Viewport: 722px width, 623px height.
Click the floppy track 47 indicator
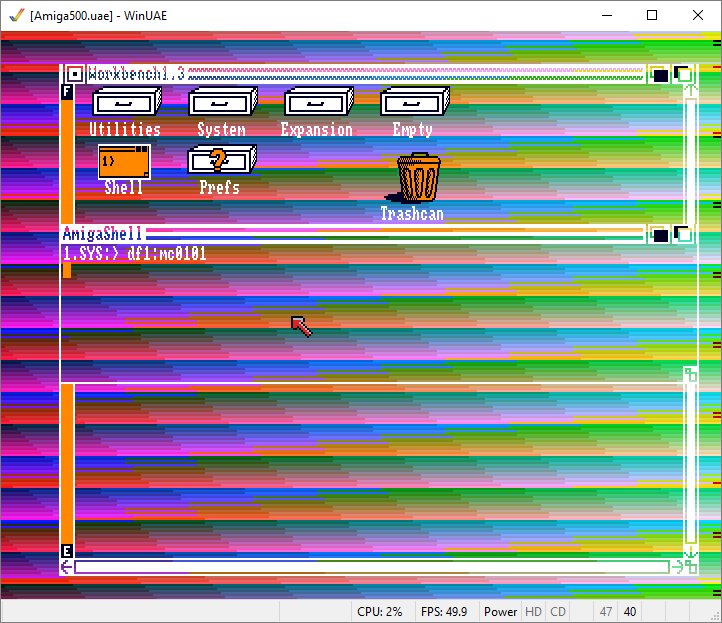coord(606,611)
